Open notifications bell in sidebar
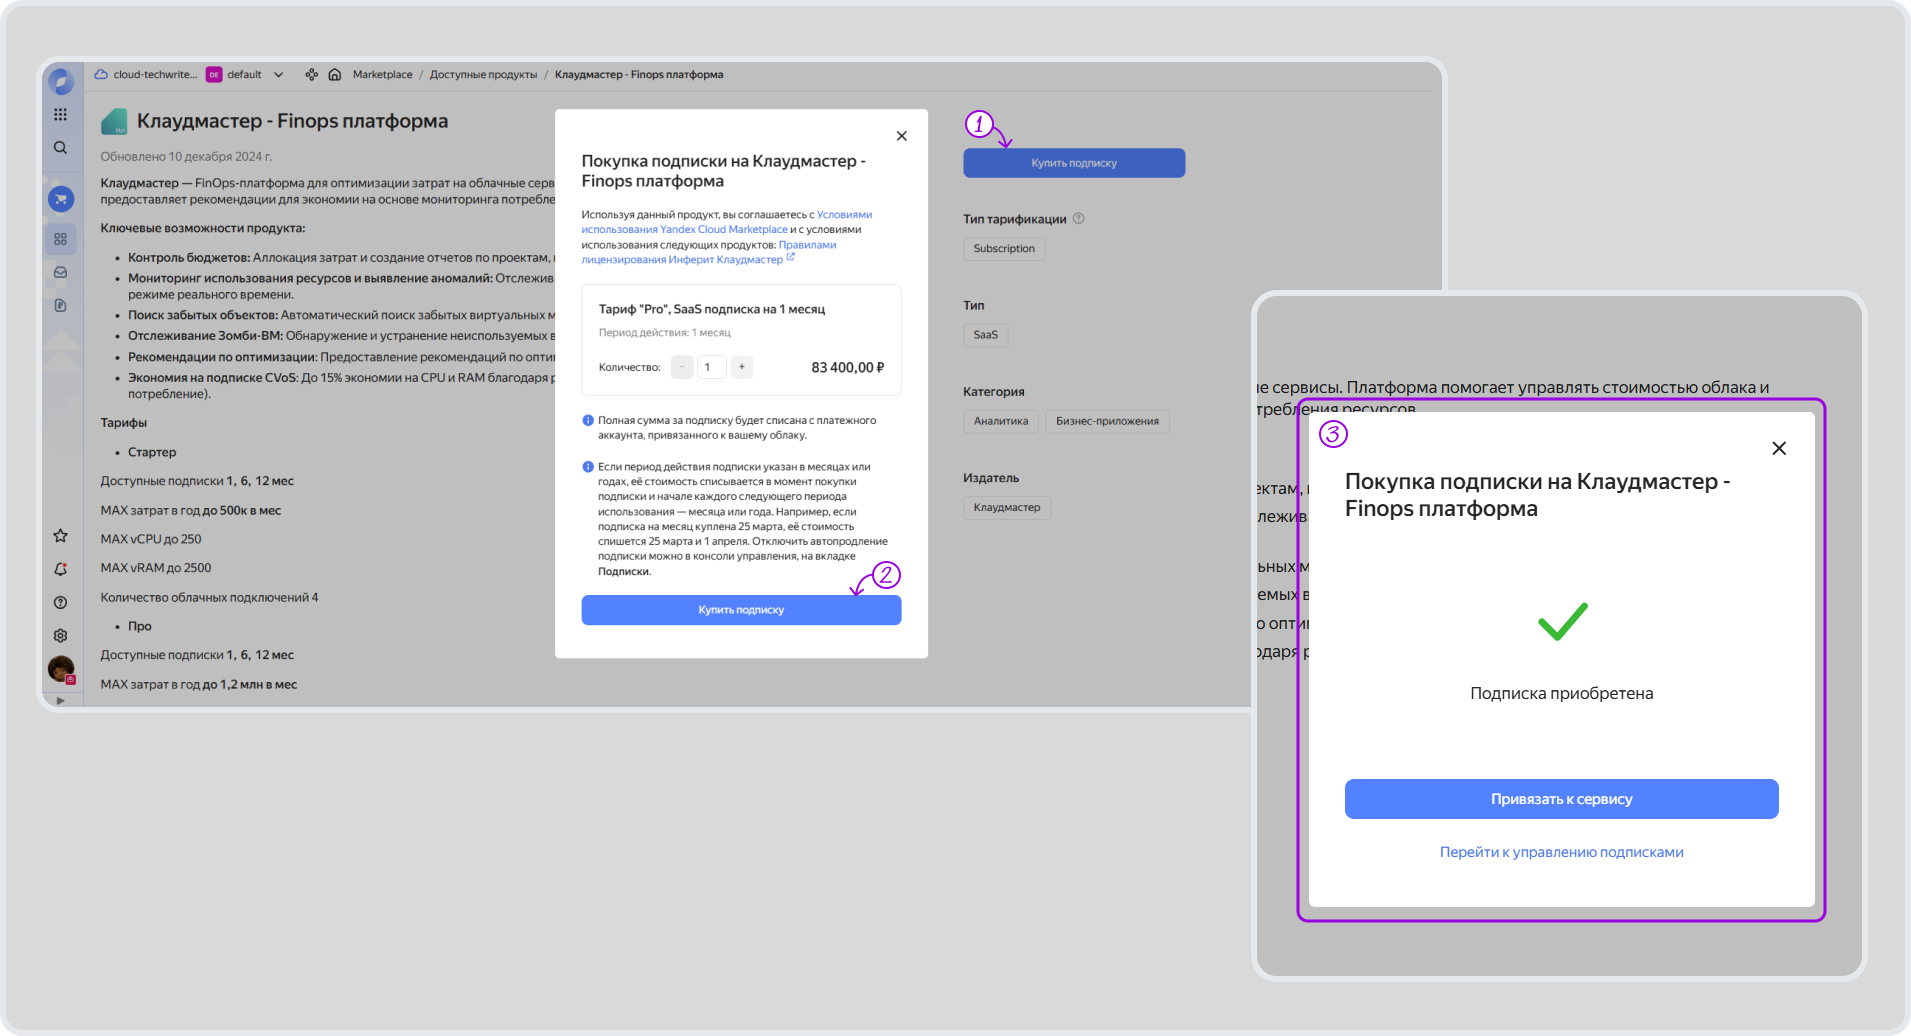1911x1036 pixels. (61, 569)
